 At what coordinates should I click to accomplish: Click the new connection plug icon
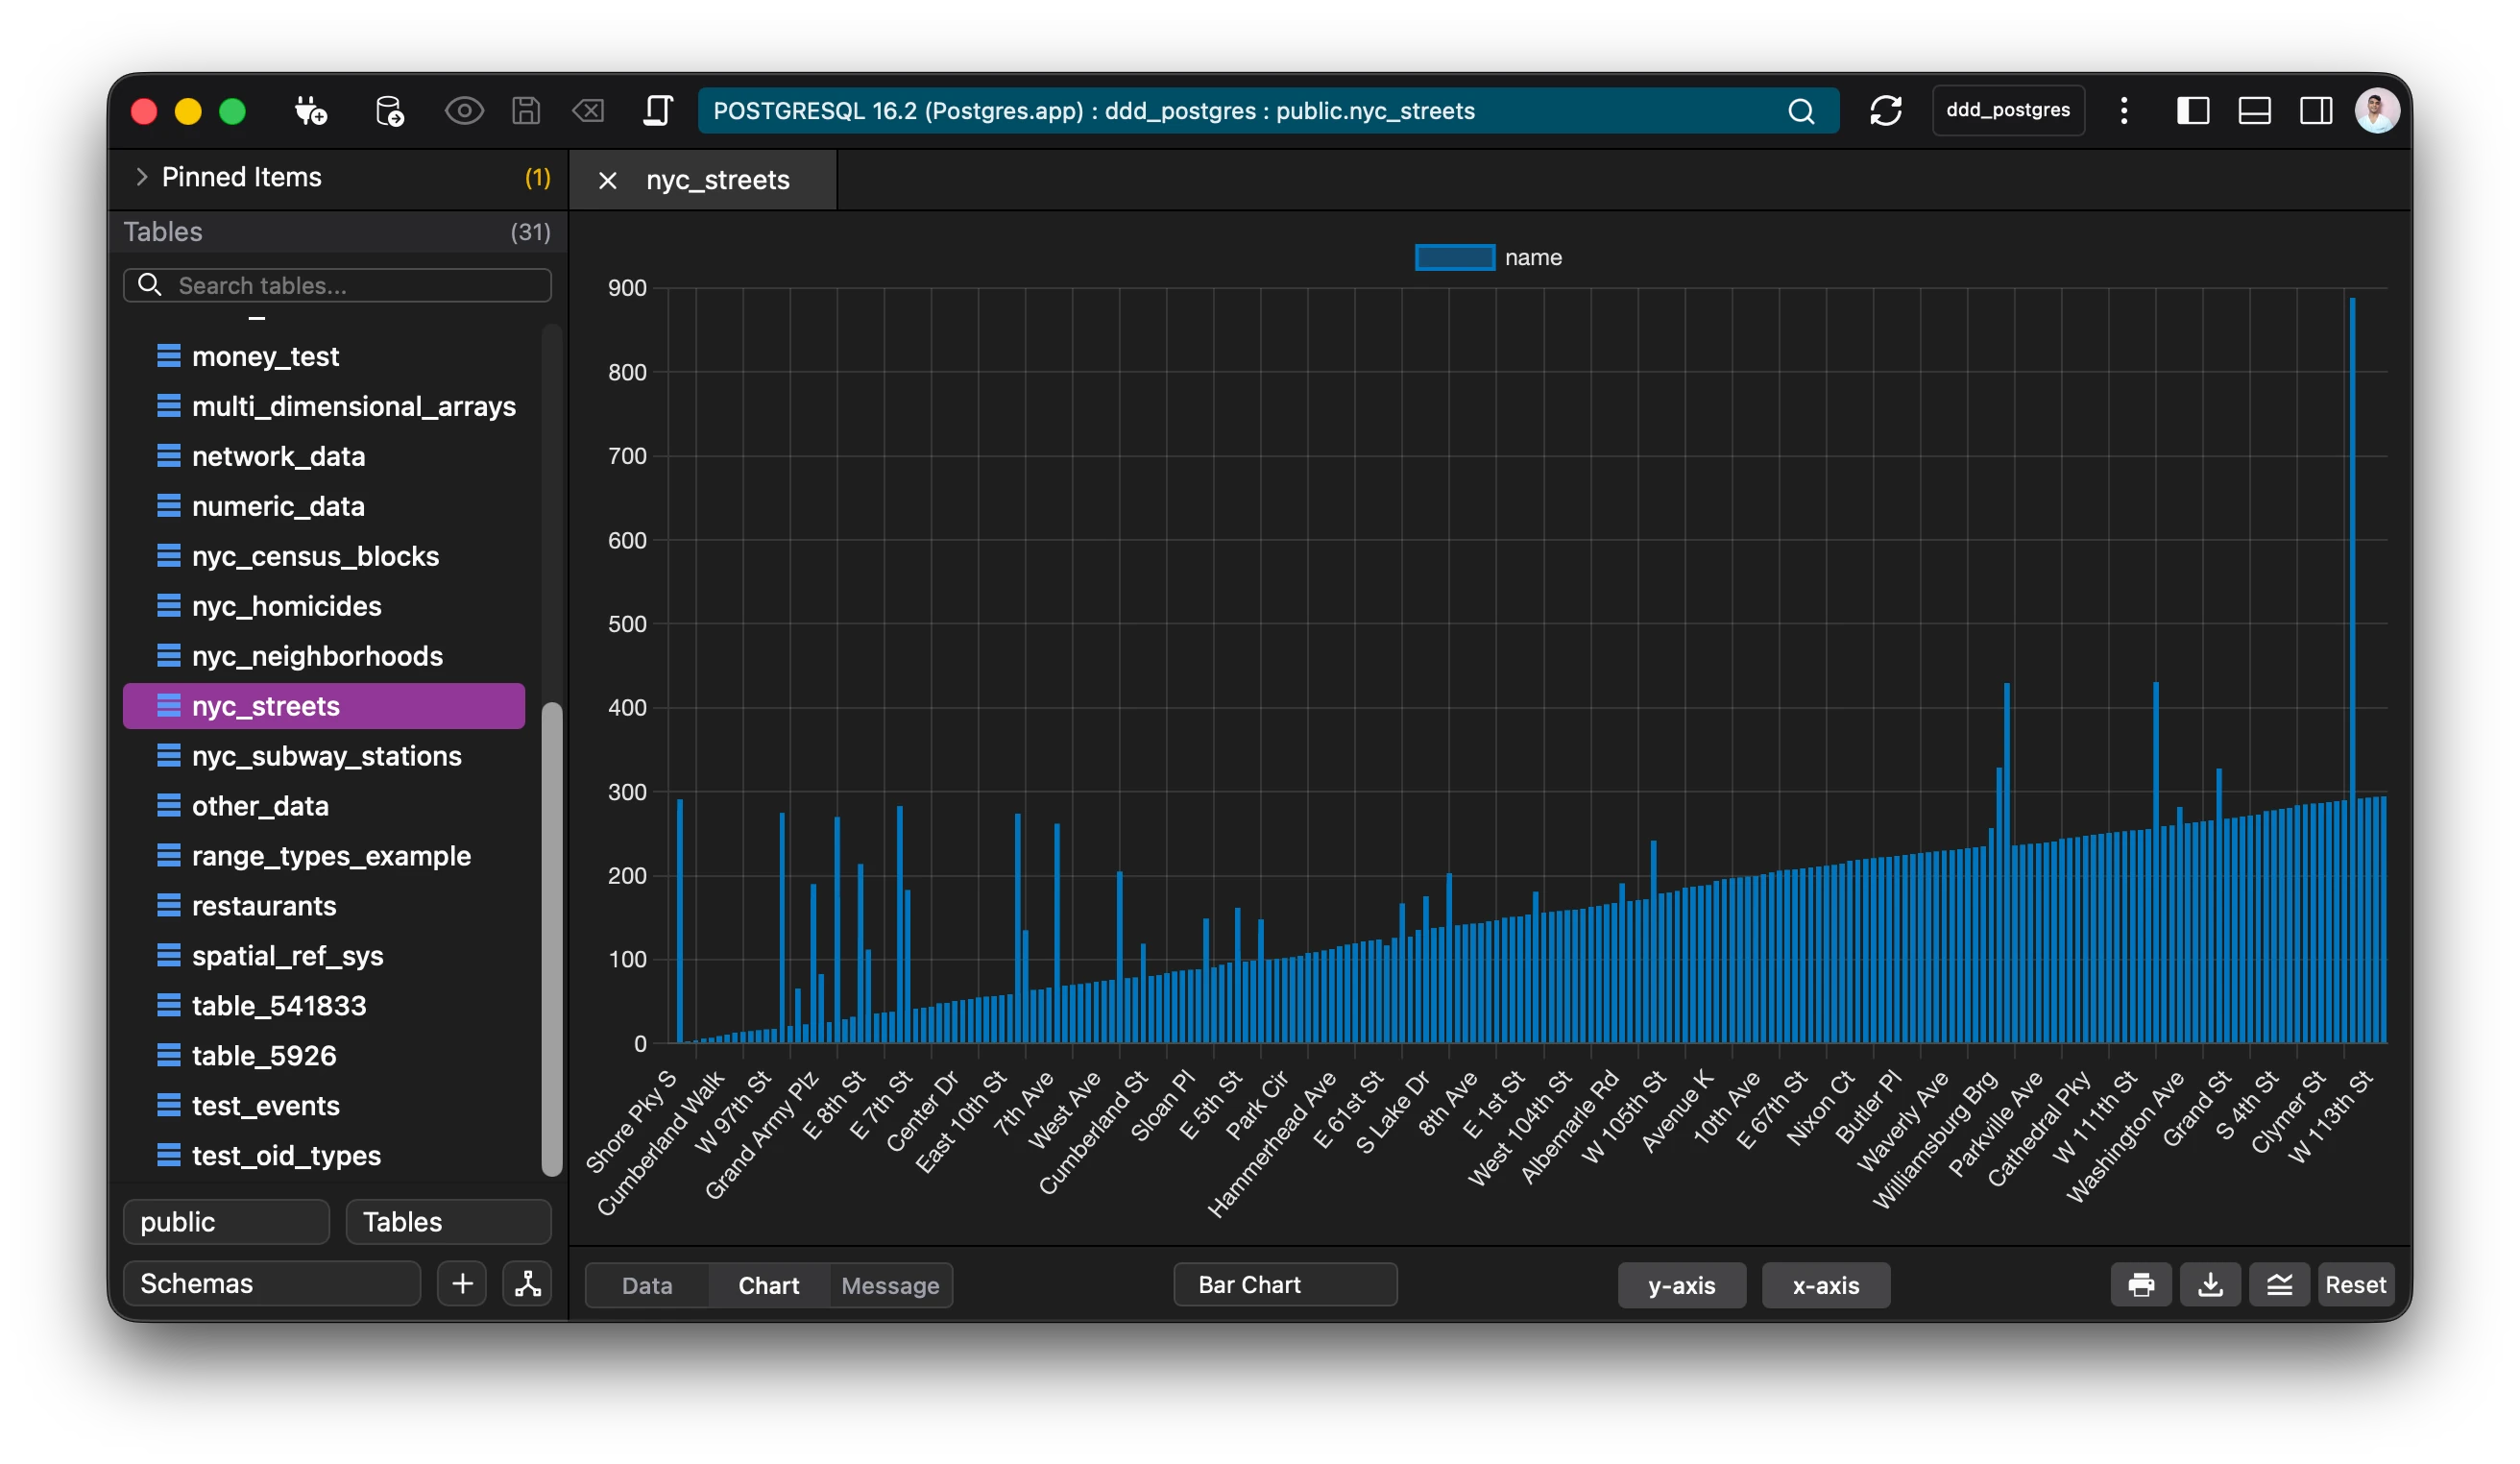pos(310,110)
